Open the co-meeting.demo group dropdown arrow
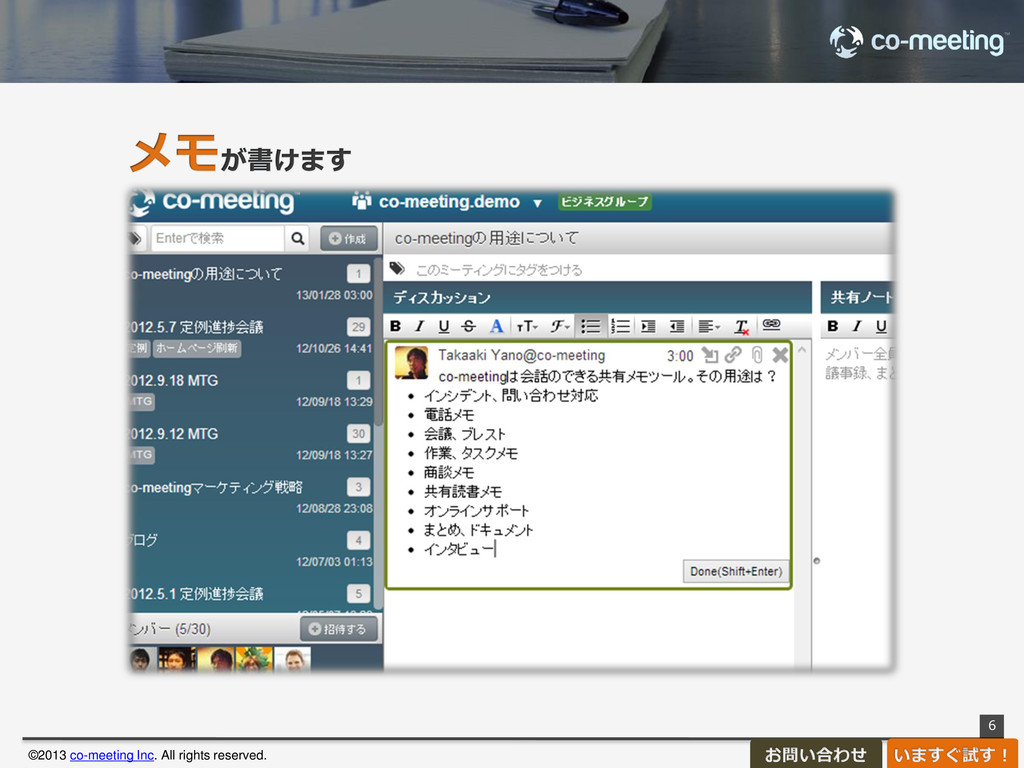This screenshot has height=768, width=1024. (537, 203)
